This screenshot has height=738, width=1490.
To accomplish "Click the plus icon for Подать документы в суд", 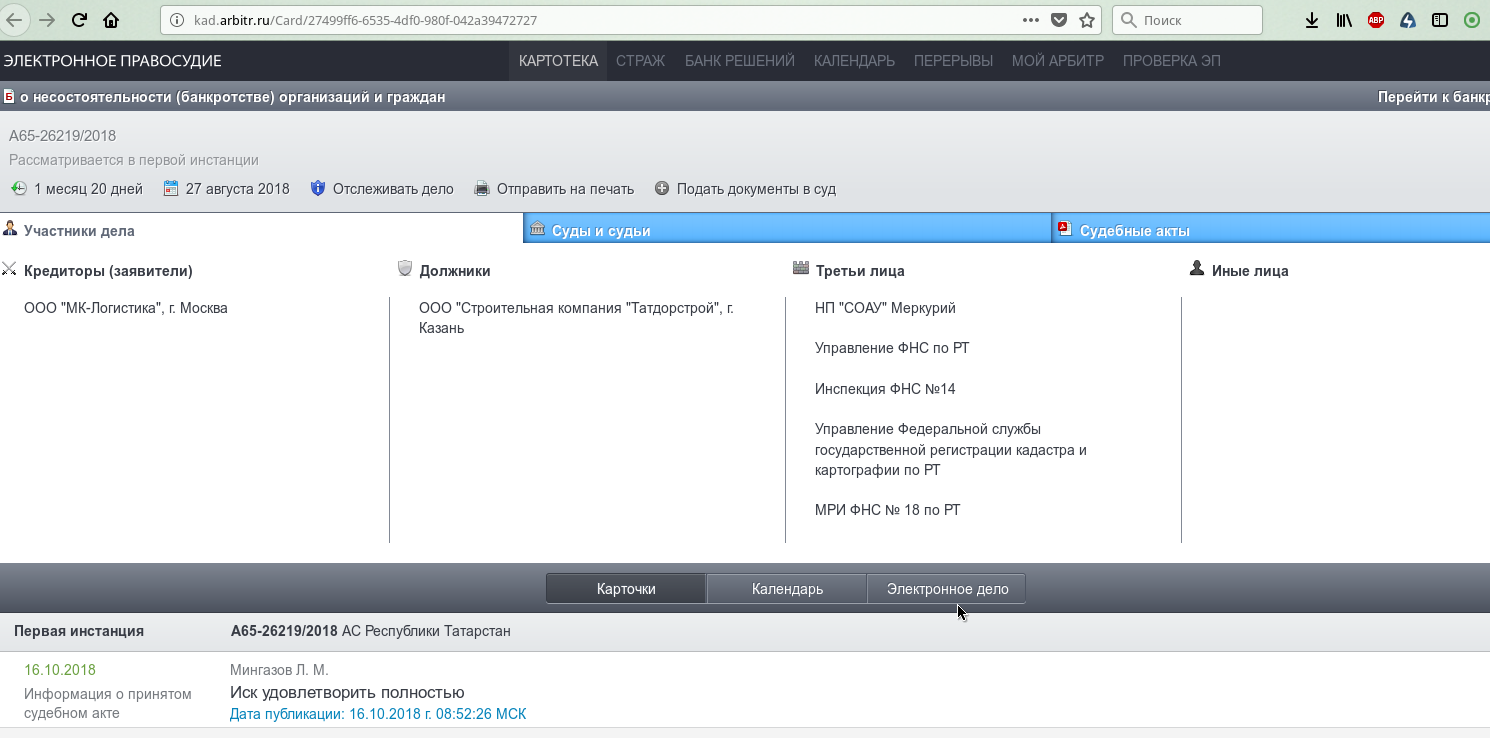I will [x=662, y=188].
